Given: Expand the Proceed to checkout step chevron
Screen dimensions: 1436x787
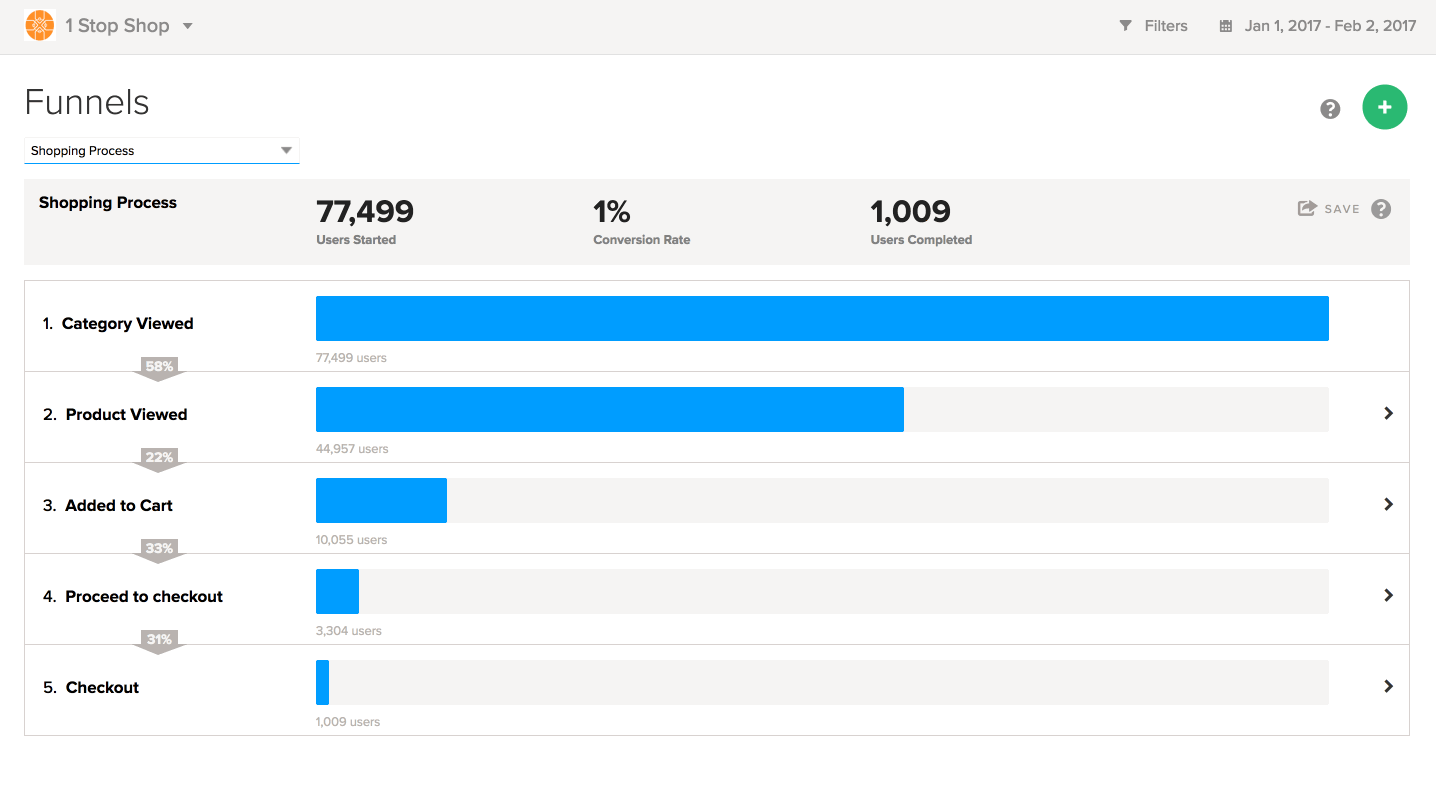Looking at the screenshot, I should pos(1388,595).
